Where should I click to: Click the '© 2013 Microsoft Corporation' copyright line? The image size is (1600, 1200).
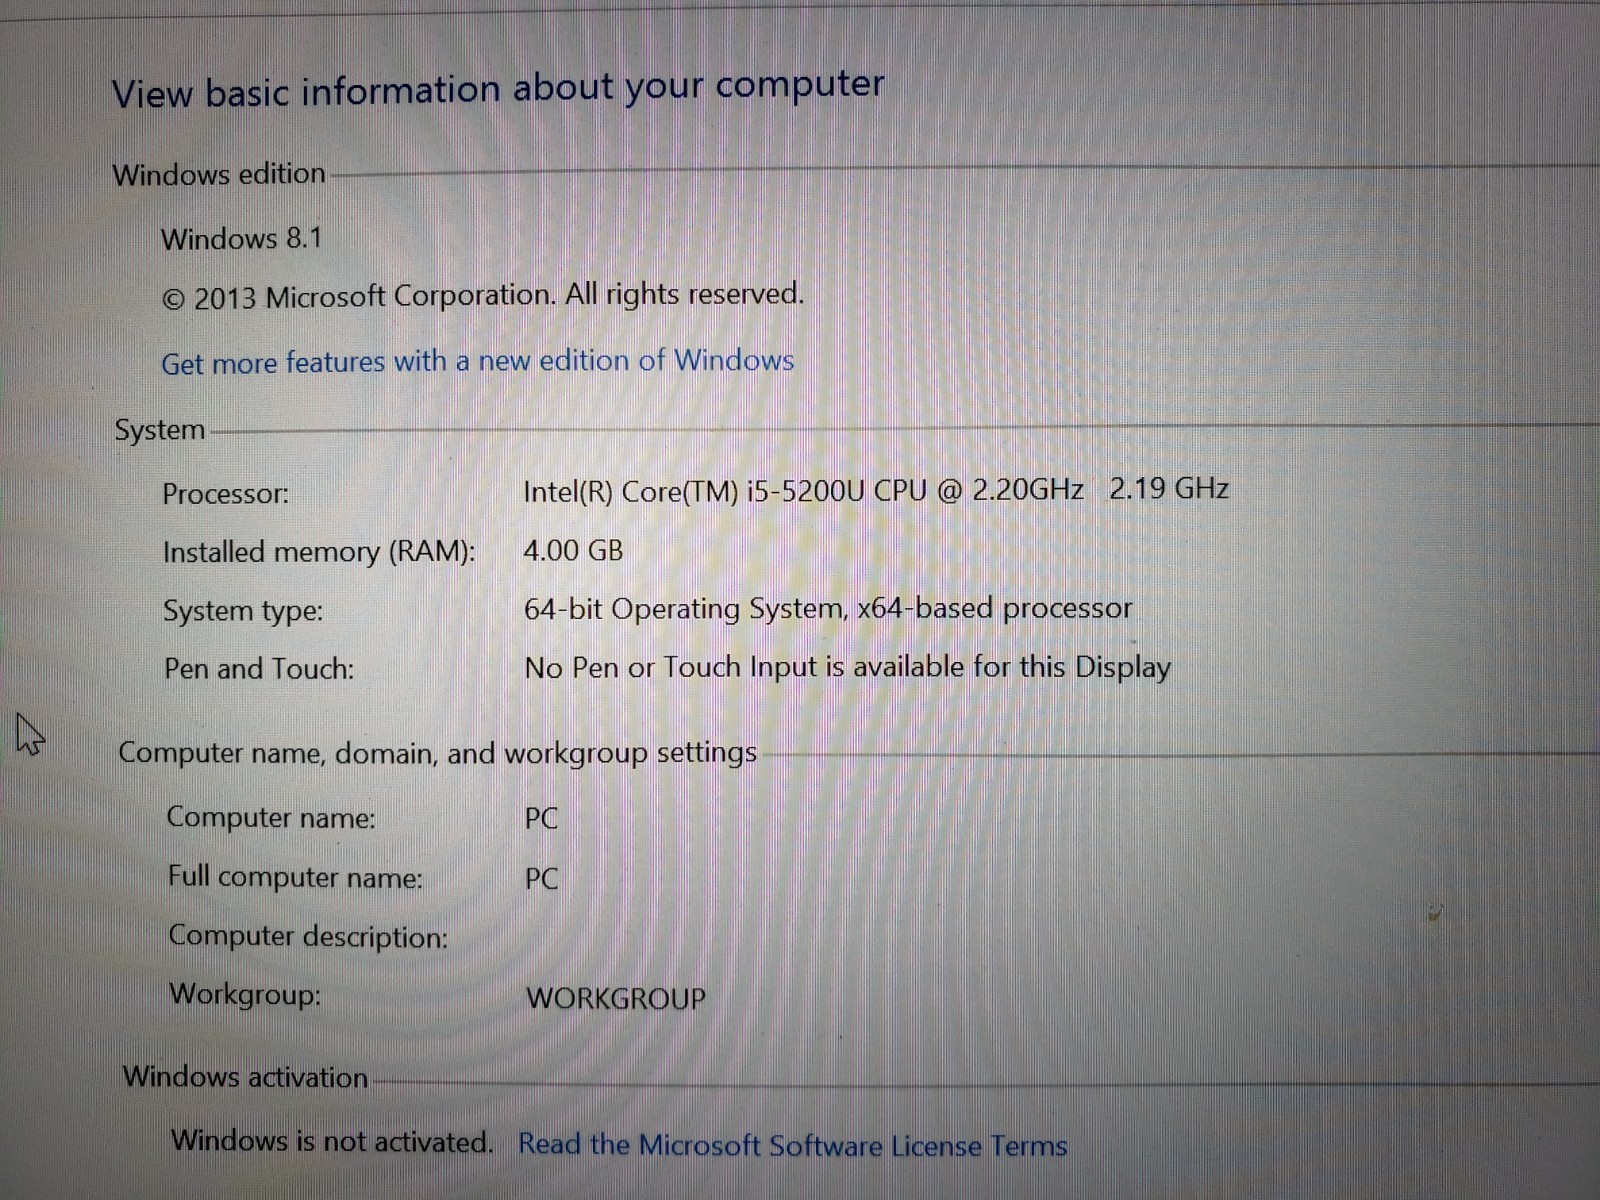click(482, 296)
